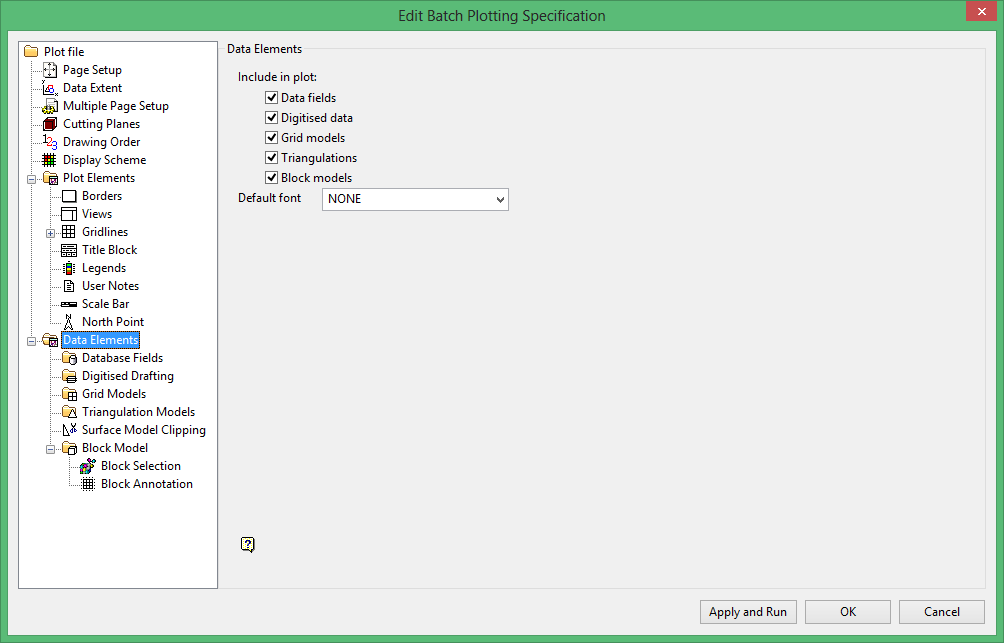
Task: Select the Block Selection tree label
Action: click(141, 466)
